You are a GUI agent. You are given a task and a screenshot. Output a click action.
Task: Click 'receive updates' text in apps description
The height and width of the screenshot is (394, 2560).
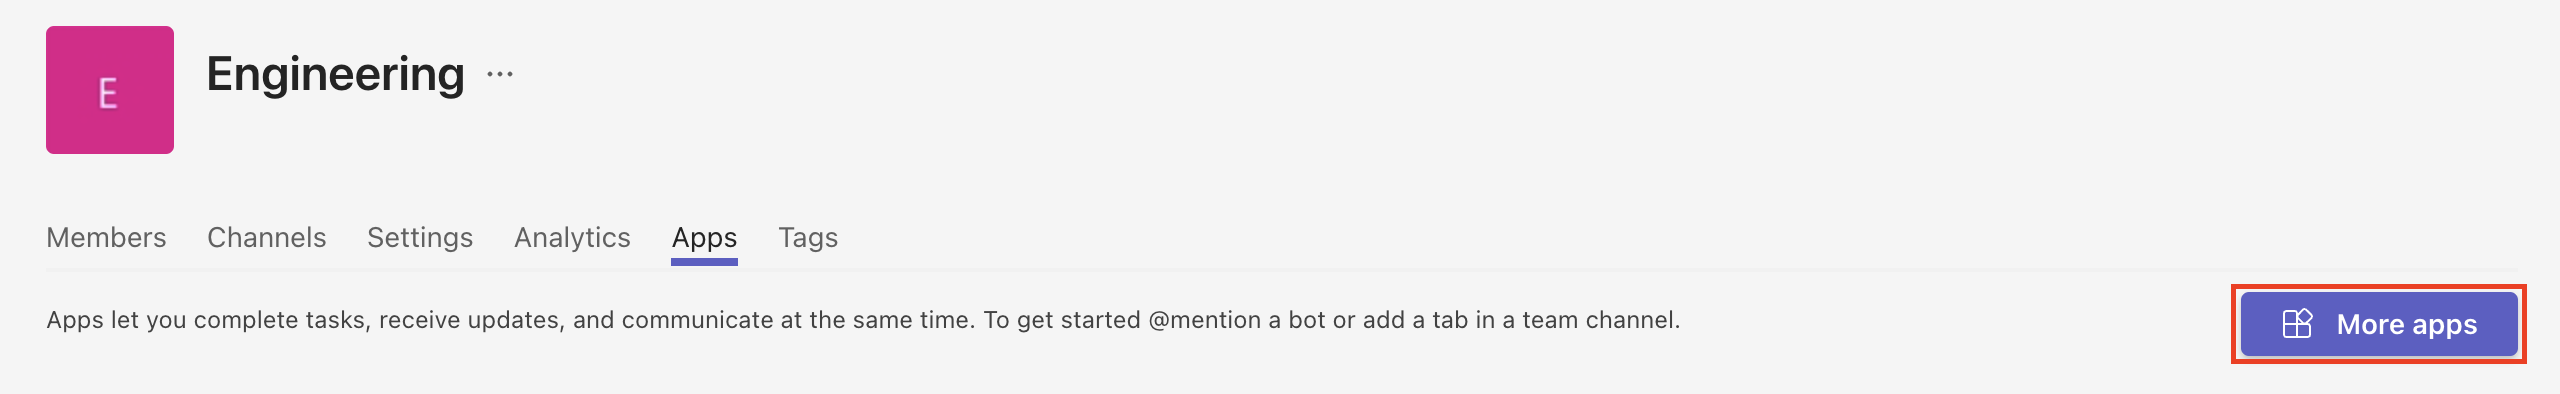[x=468, y=320]
